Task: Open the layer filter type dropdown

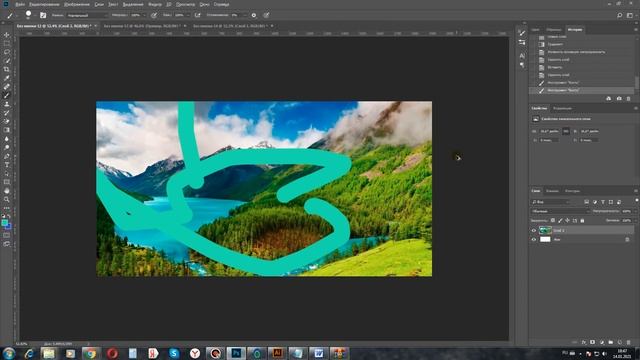Action: tap(552, 202)
